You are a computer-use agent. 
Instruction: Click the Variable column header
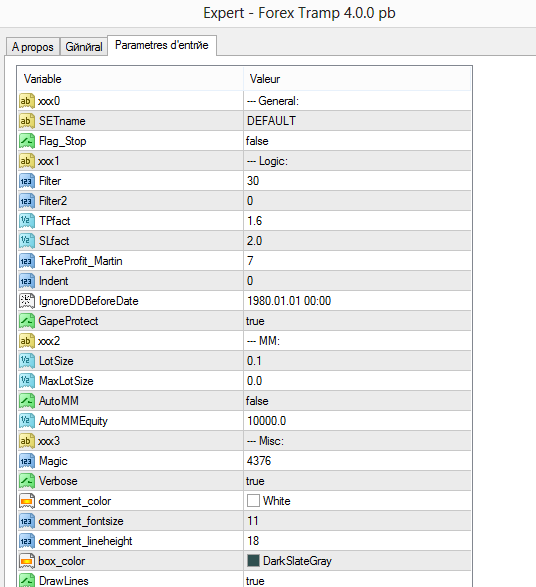[130, 79]
